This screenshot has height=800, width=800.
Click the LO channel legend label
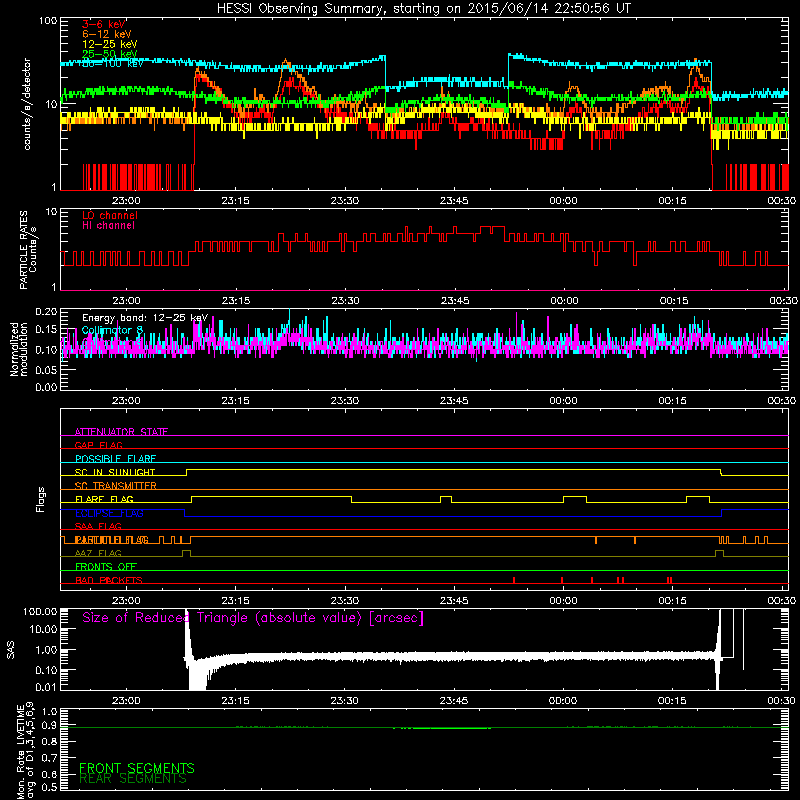tap(110, 215)
